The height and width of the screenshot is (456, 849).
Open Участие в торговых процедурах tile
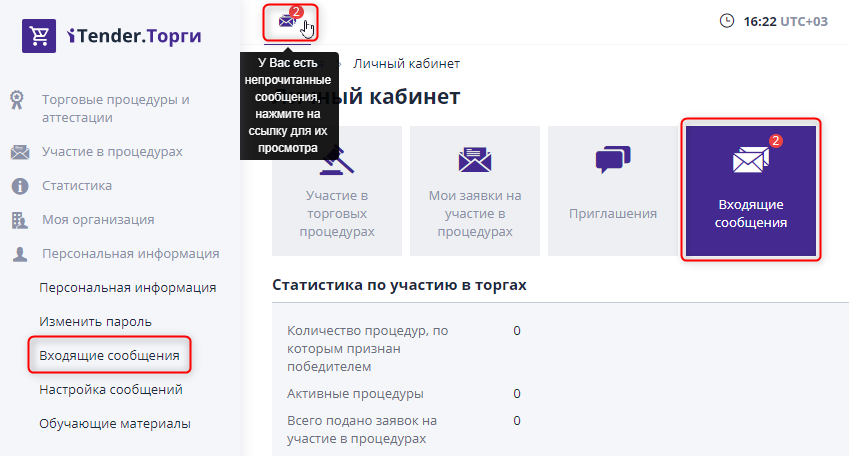tap(337, 191)
